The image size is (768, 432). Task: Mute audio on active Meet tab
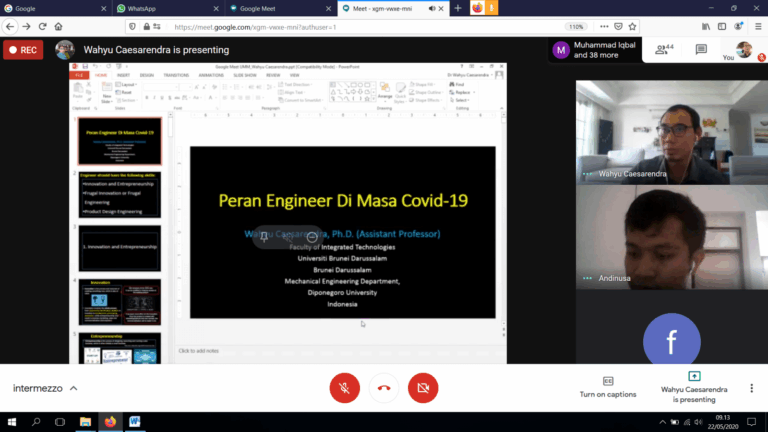pyautogui.click(x=432, y=8)
